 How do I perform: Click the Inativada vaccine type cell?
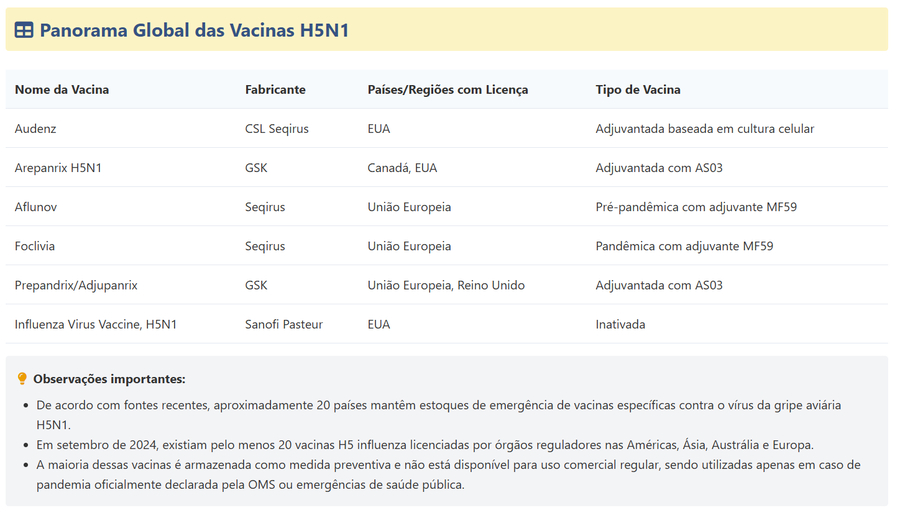620,324
